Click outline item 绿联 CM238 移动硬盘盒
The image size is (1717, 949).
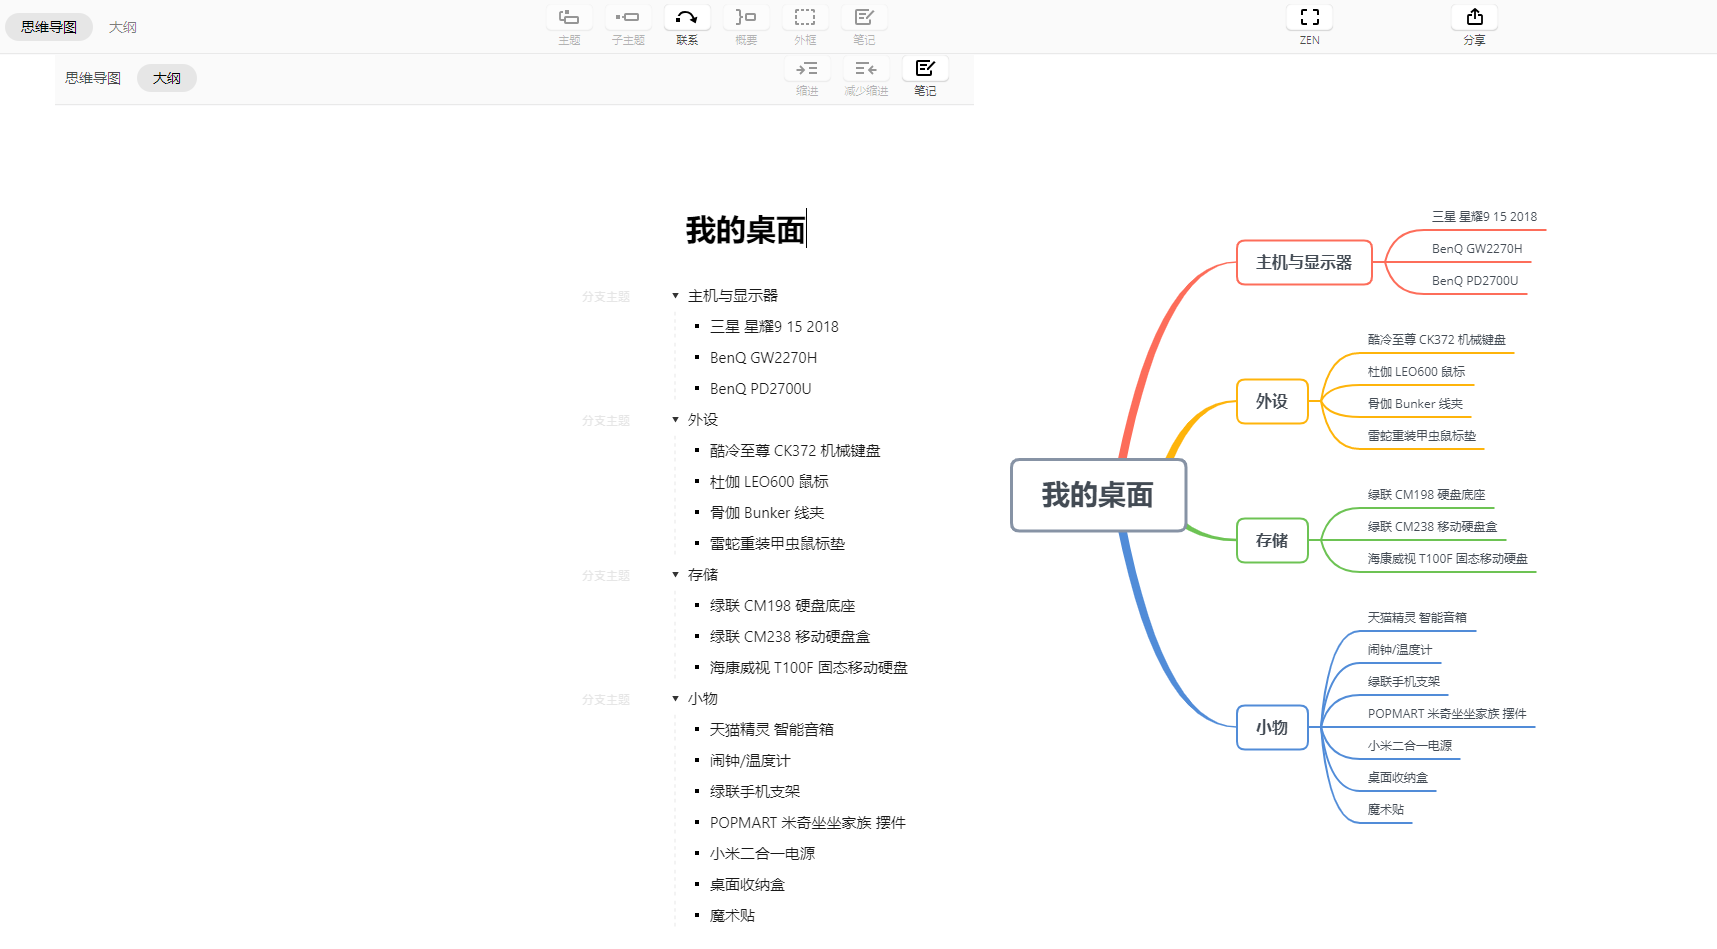pyautogui.click(x=790, y=637)
